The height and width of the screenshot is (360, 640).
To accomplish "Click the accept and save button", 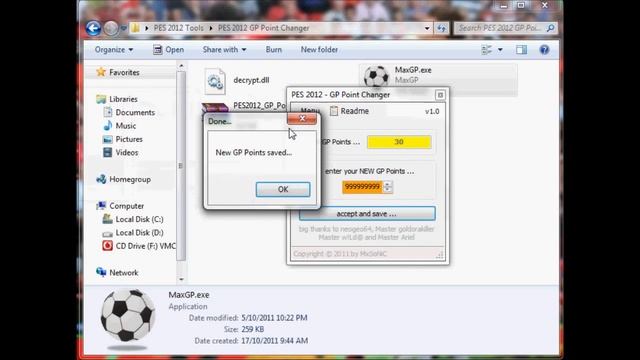I will (x=367, y=213).
